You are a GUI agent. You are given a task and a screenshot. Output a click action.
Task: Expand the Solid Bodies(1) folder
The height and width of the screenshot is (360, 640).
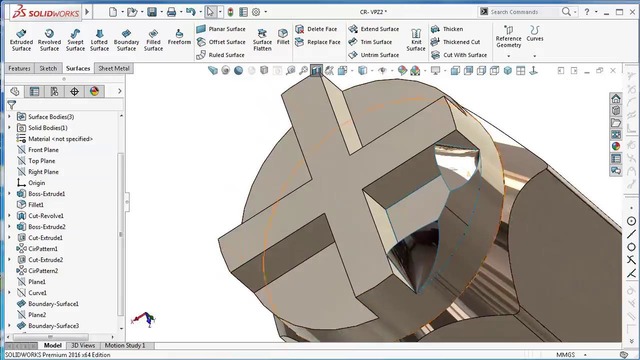click(9, 128)
